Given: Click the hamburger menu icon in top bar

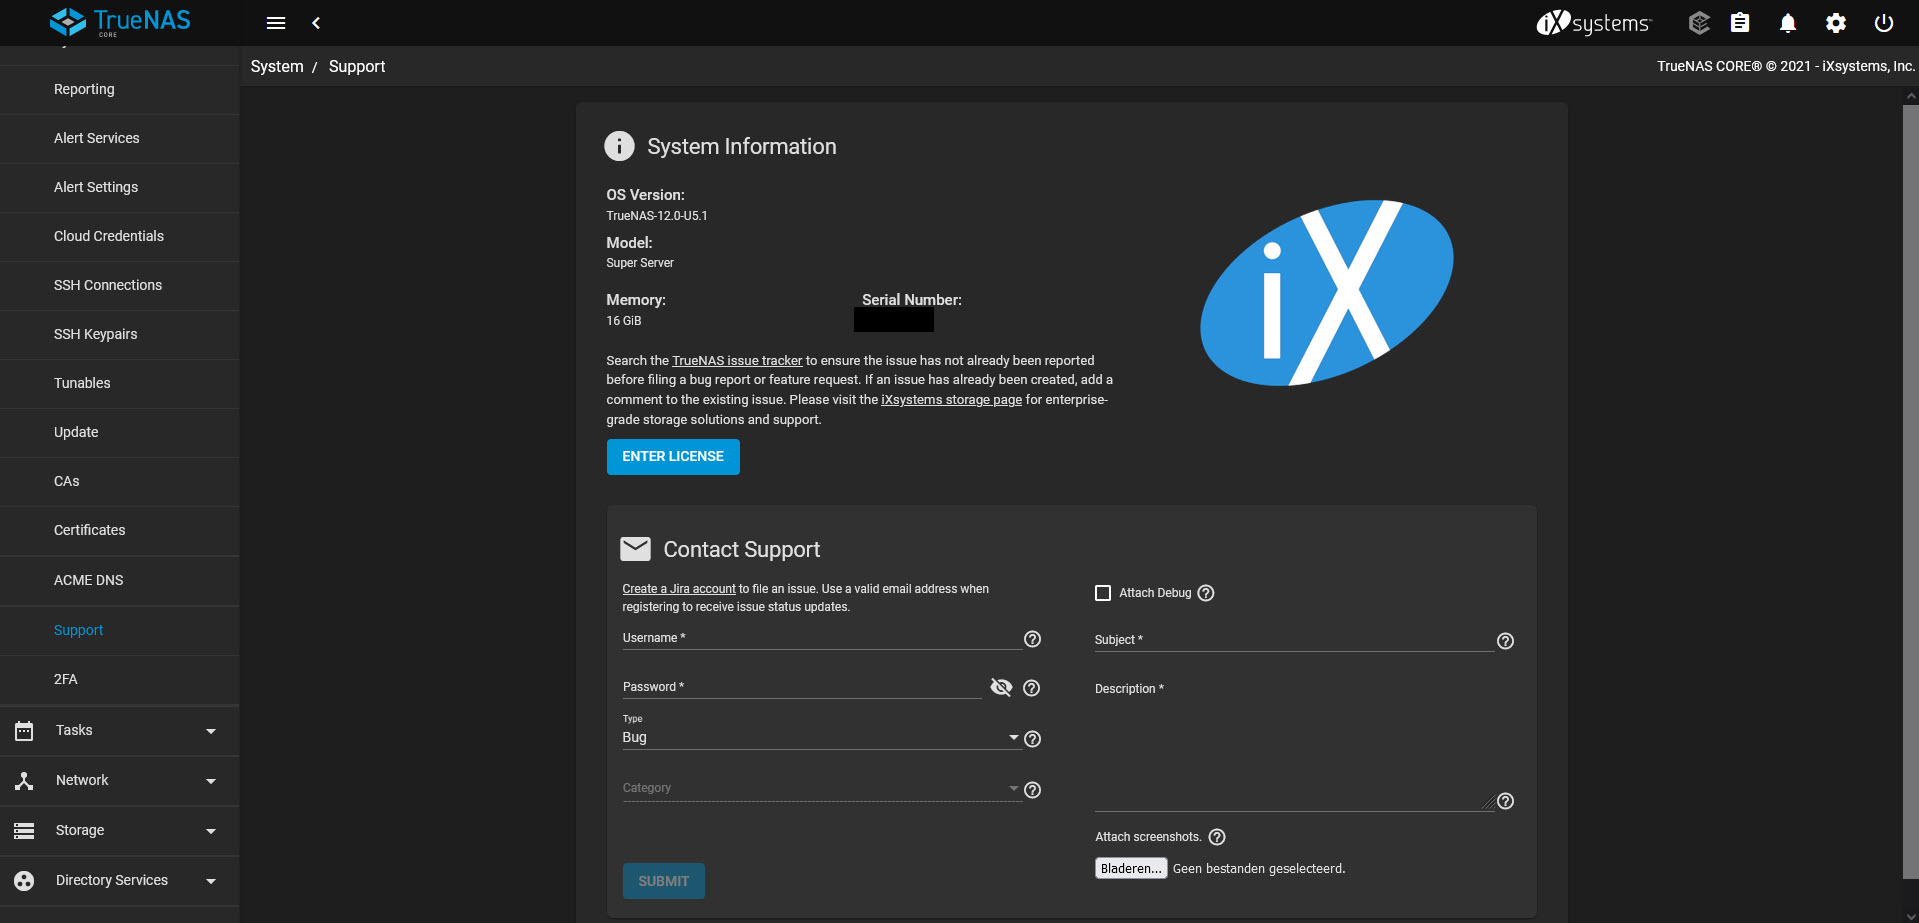Looking at the screenshot, I should coord(276,23).
